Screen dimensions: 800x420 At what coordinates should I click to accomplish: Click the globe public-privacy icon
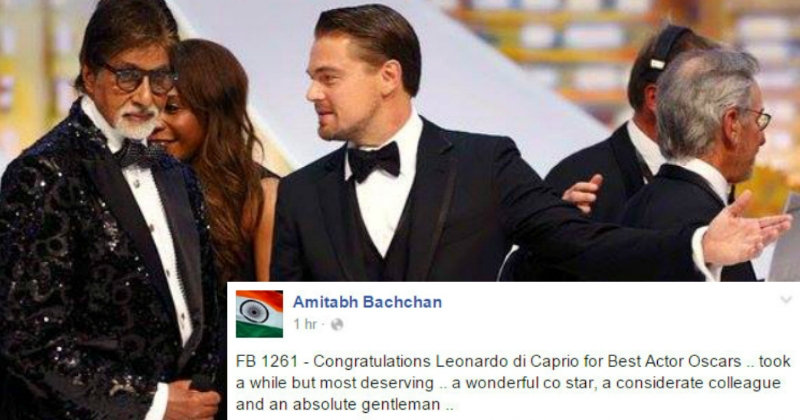pos(337,324)
